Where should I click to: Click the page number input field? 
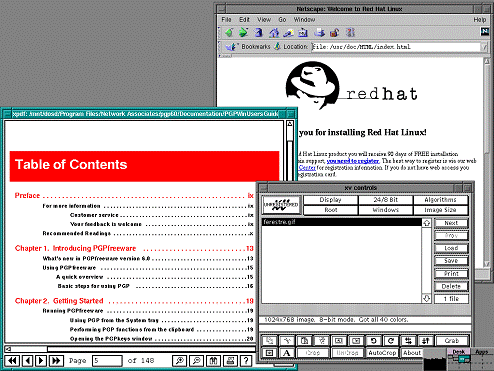click(107, 360)
